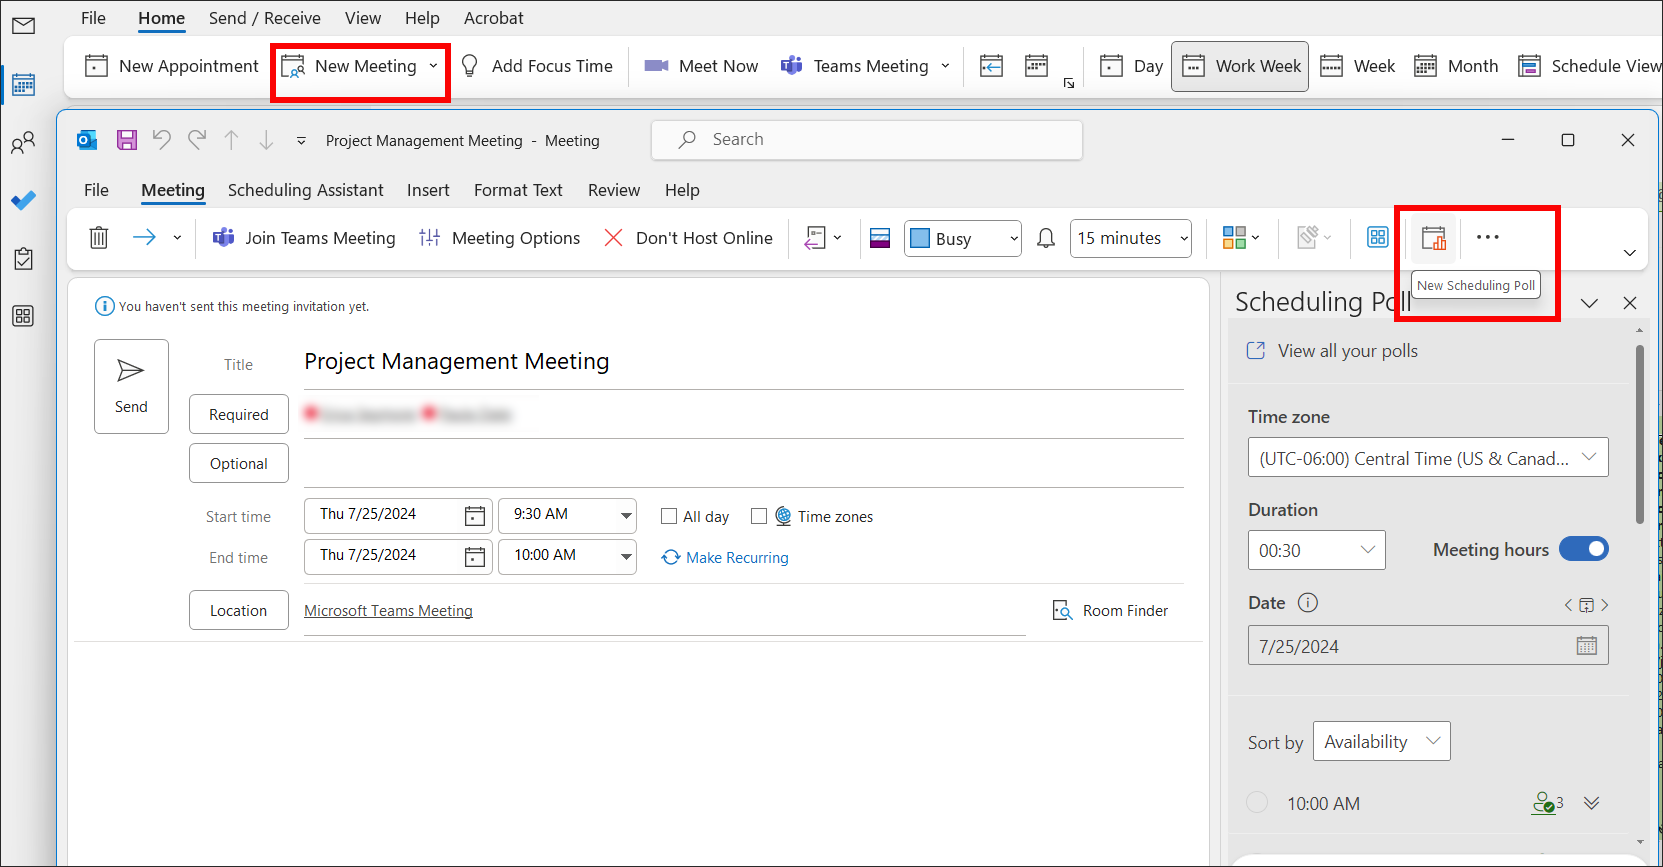Open the Format Text tab
Screen dimensions: 1663x867
[518, 190]
